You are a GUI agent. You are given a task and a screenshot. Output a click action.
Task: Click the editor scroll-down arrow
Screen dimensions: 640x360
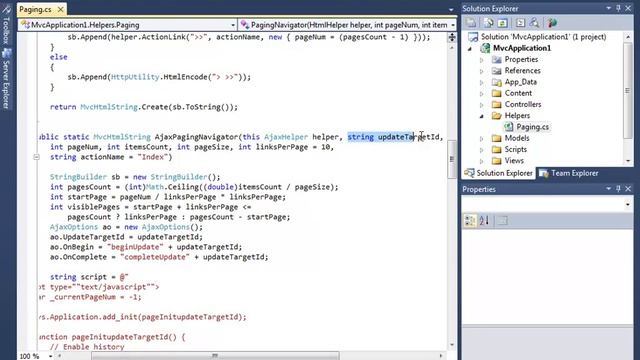452,345
